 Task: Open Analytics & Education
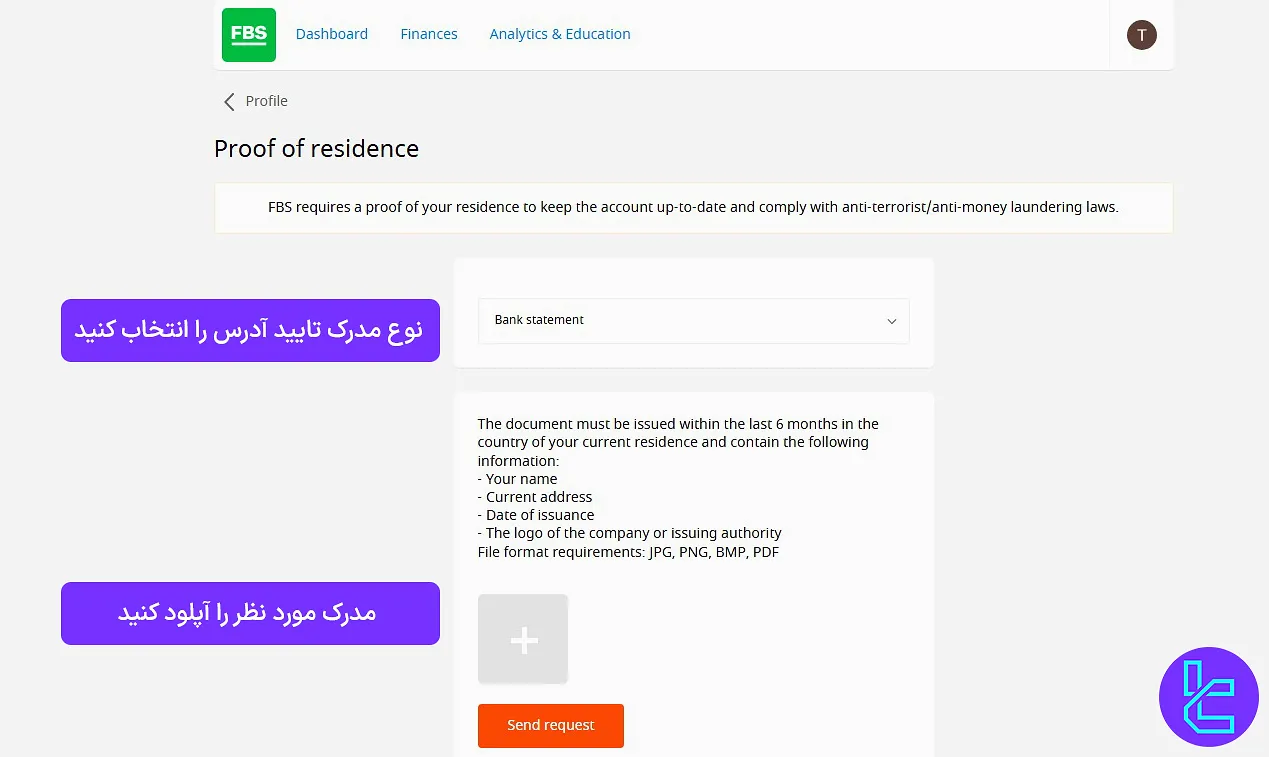coord(559,33)
